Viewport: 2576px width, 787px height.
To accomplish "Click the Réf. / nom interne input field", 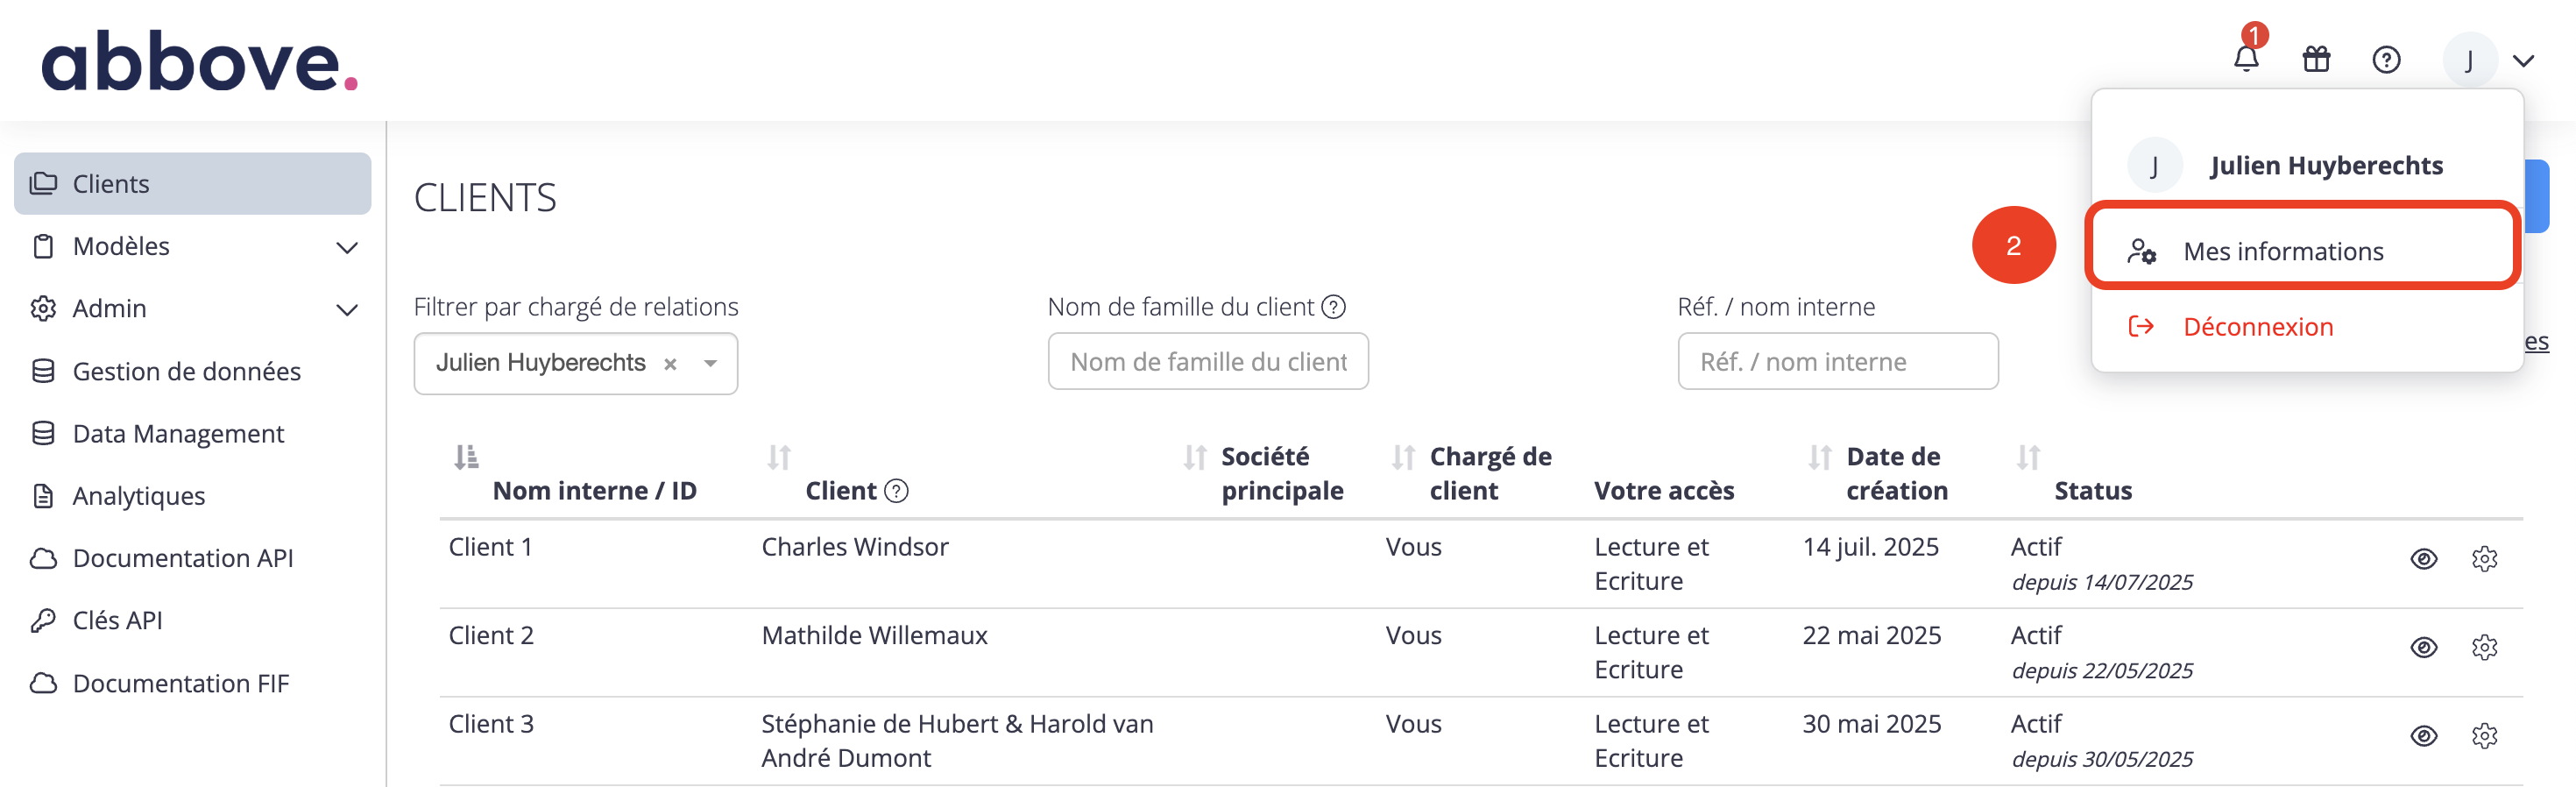I will point(1837,361).
